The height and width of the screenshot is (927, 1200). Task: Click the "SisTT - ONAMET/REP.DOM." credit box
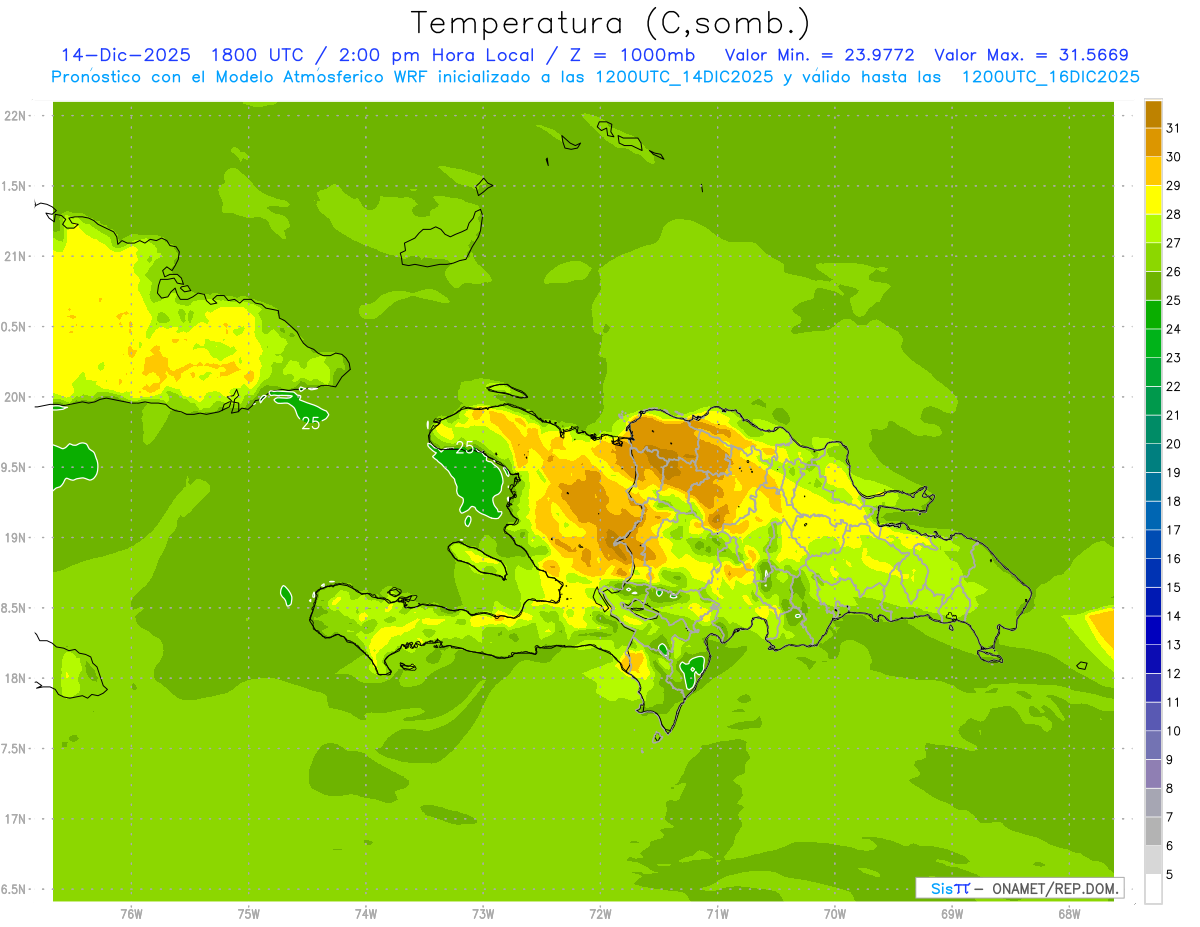pyautogui.click(x=1019, y=888)
